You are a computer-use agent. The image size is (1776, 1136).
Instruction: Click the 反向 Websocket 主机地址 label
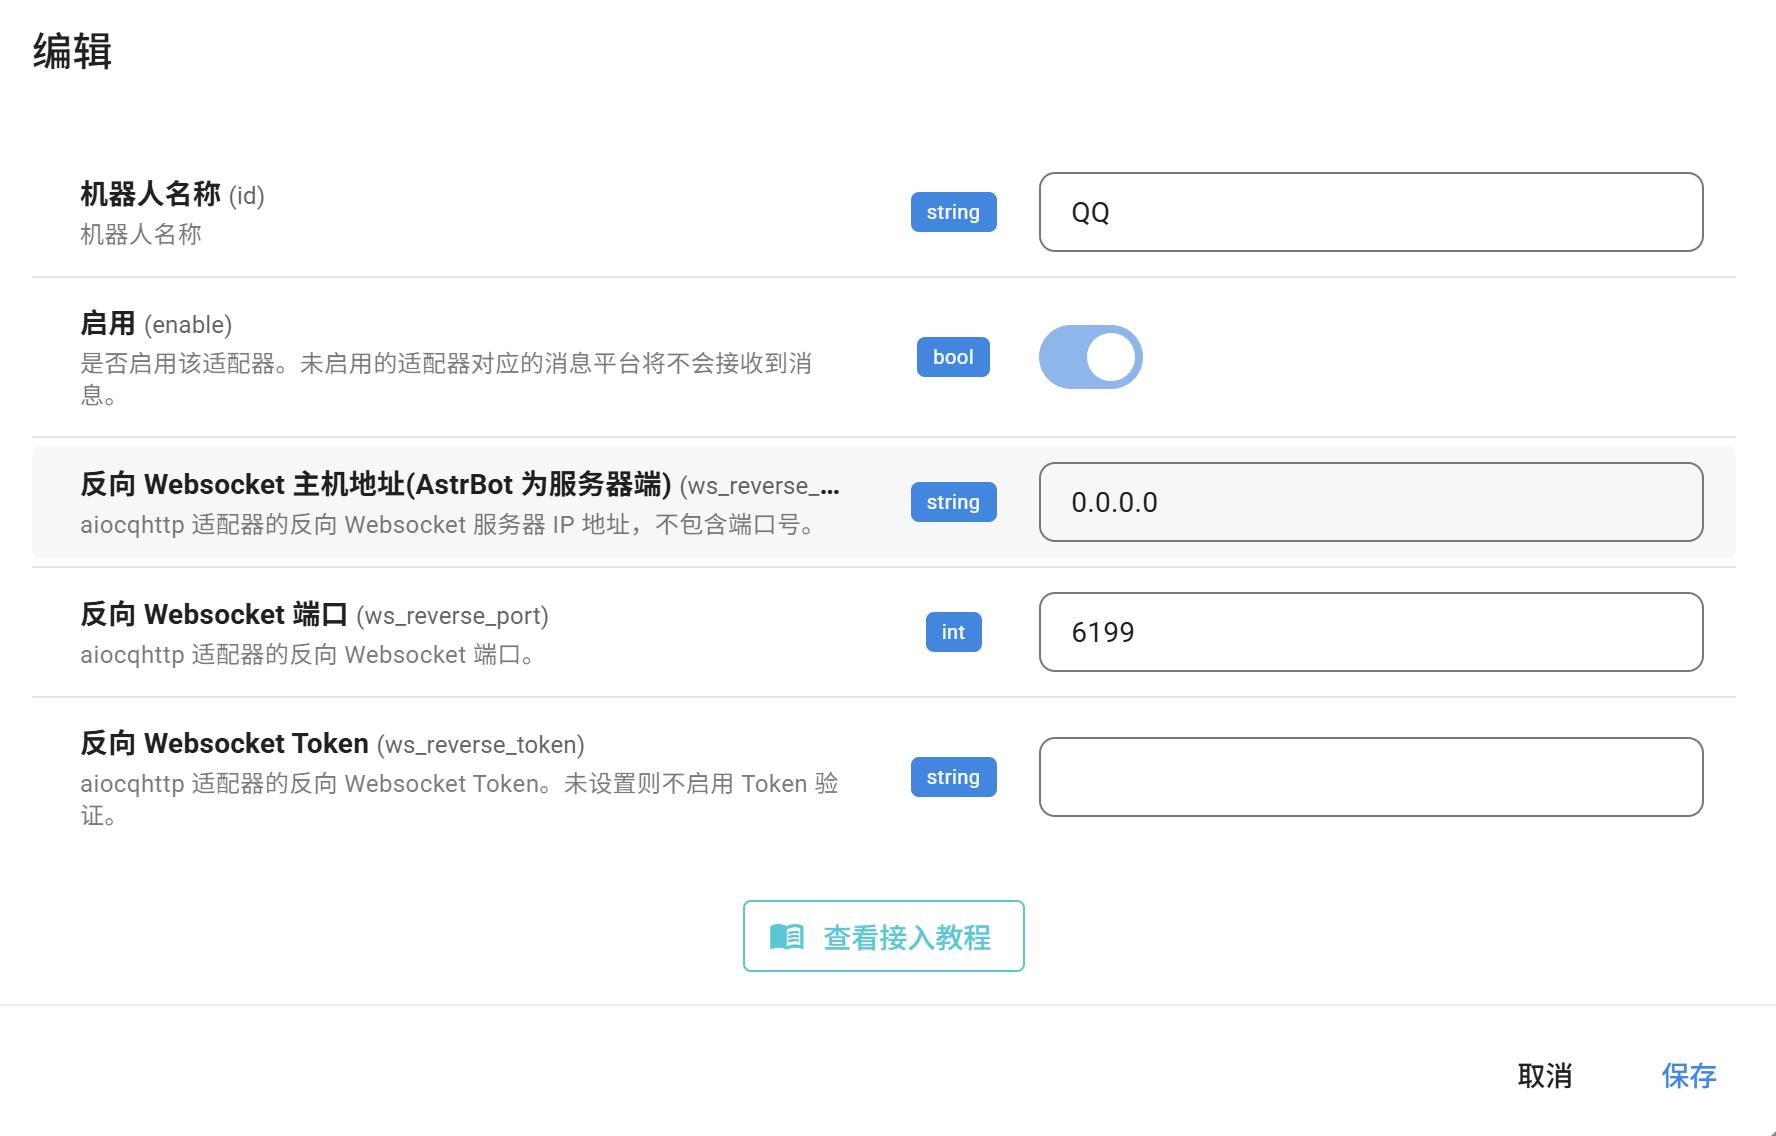[376, 485]
